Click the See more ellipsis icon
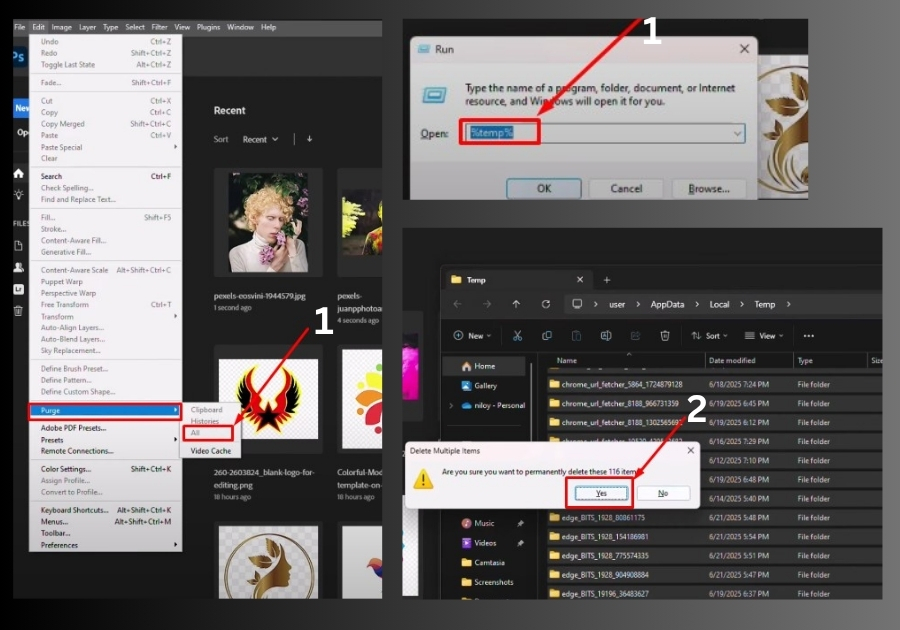 click(x=809, y=336)
